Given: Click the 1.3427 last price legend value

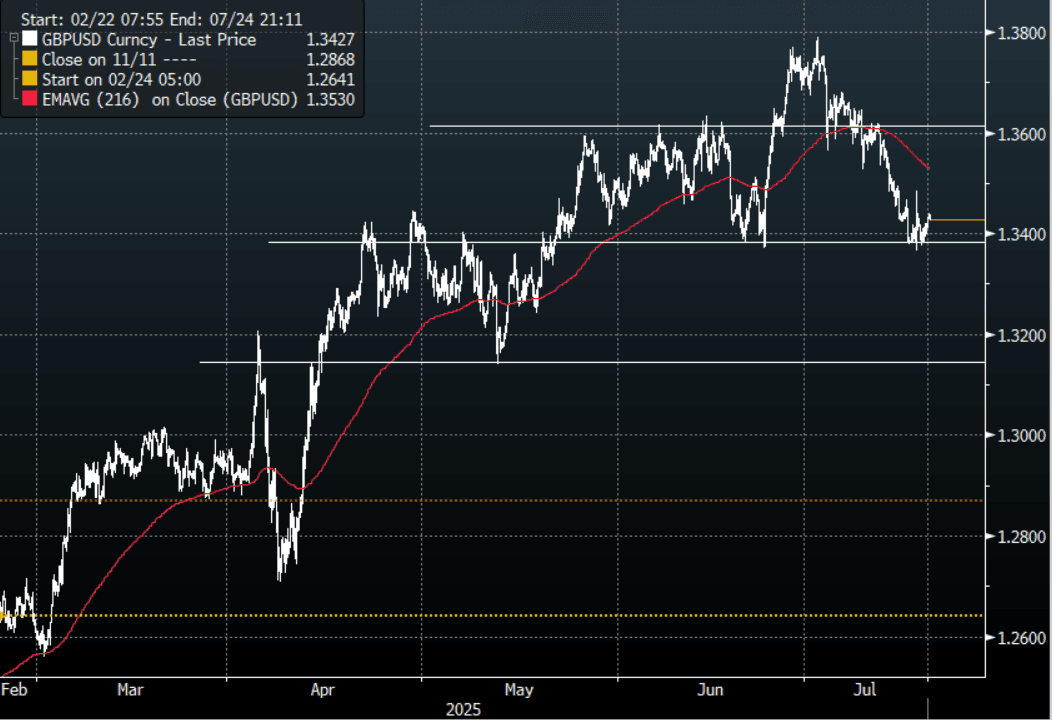Looking at the screenshot, I should pyautogui.click(x=333, y=40).
